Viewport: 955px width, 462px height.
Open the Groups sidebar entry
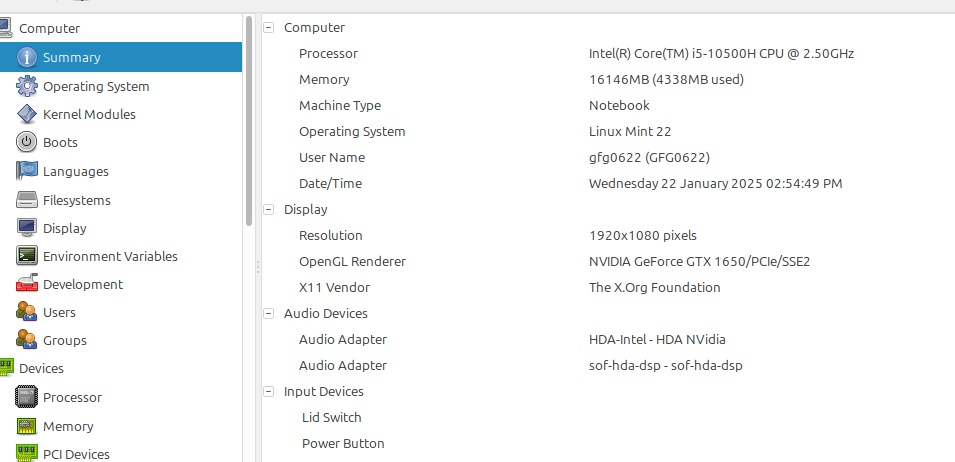point(64,340)
